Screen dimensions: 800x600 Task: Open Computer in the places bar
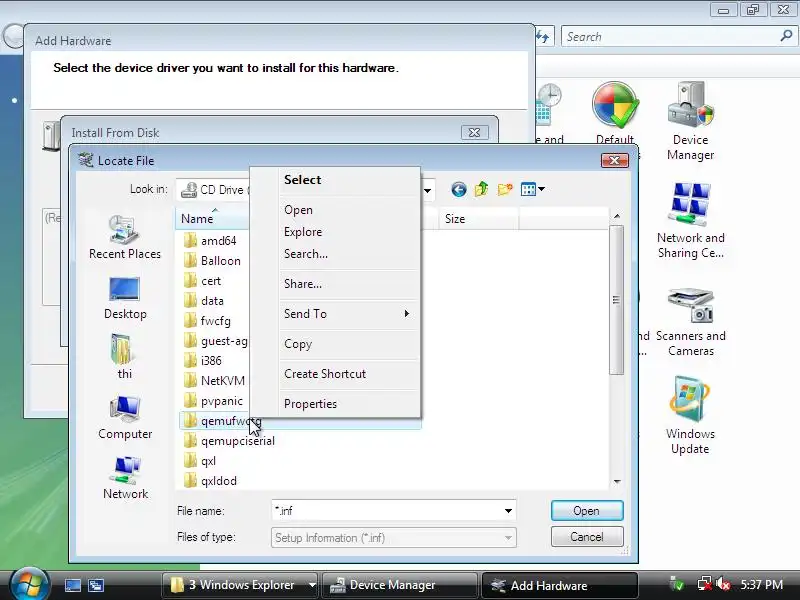pyautogui.click(x=125, y=418)
